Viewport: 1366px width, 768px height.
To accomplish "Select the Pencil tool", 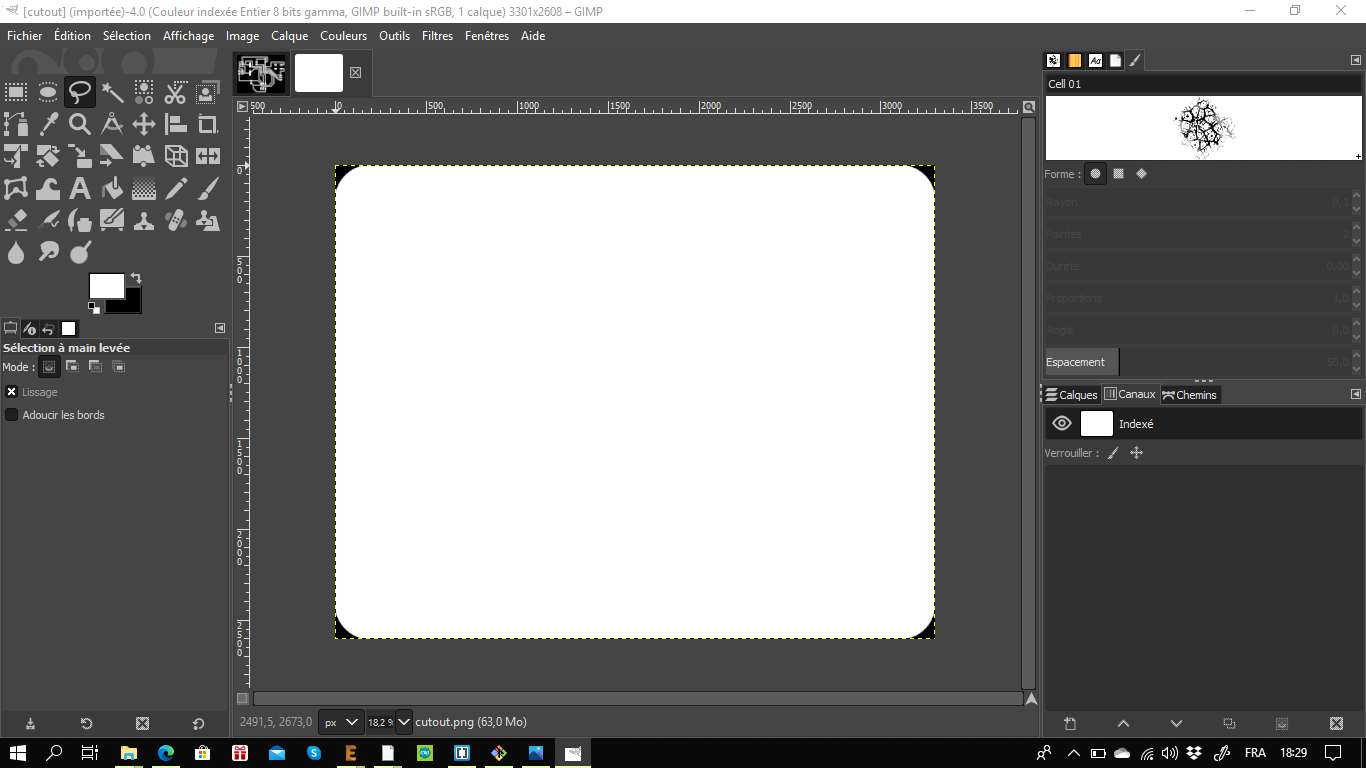I will (x=176, y=189).
